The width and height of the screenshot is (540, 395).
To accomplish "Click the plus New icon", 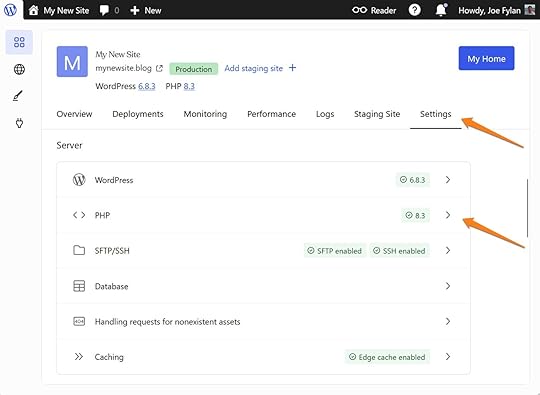I will (x=135, y=11).
